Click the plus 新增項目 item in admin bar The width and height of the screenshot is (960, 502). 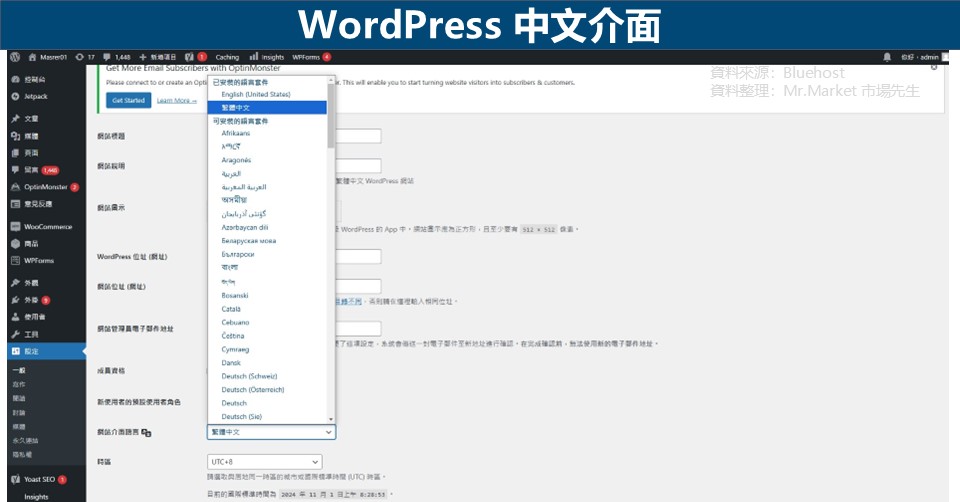(158, 57)
